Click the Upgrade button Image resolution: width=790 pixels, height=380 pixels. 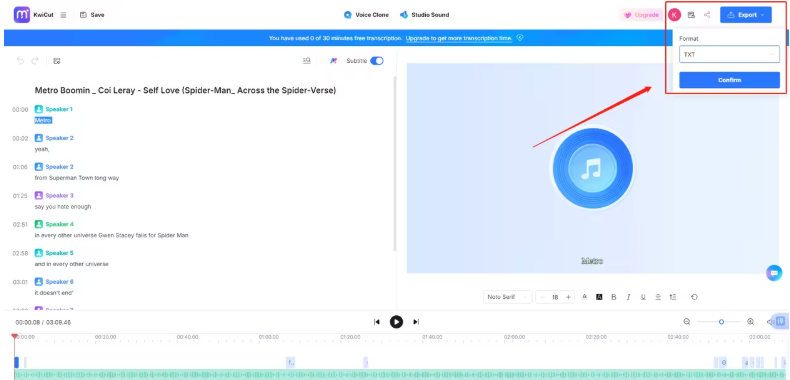coord(641,15)
